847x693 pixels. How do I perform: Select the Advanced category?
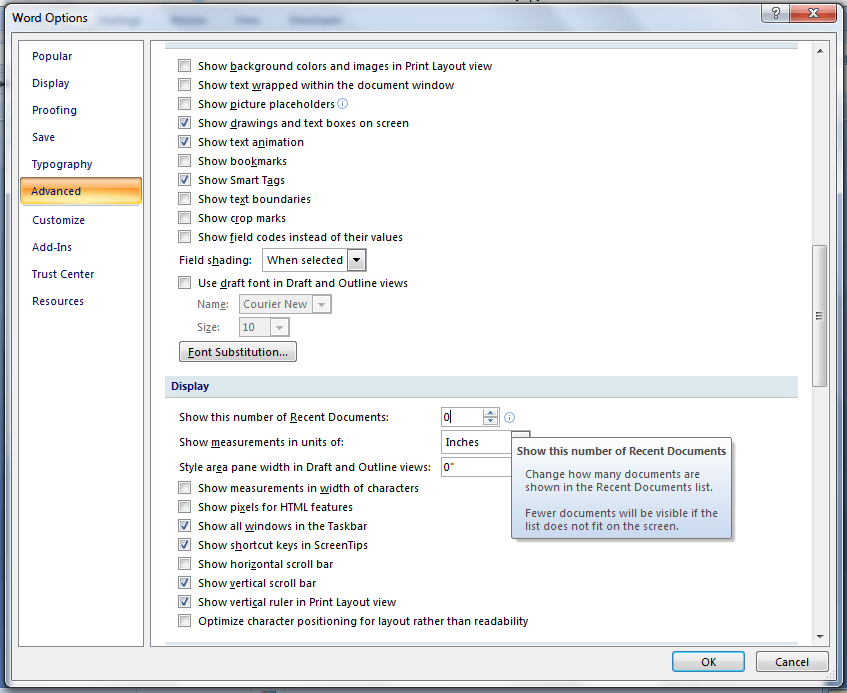tap(81, 191)
